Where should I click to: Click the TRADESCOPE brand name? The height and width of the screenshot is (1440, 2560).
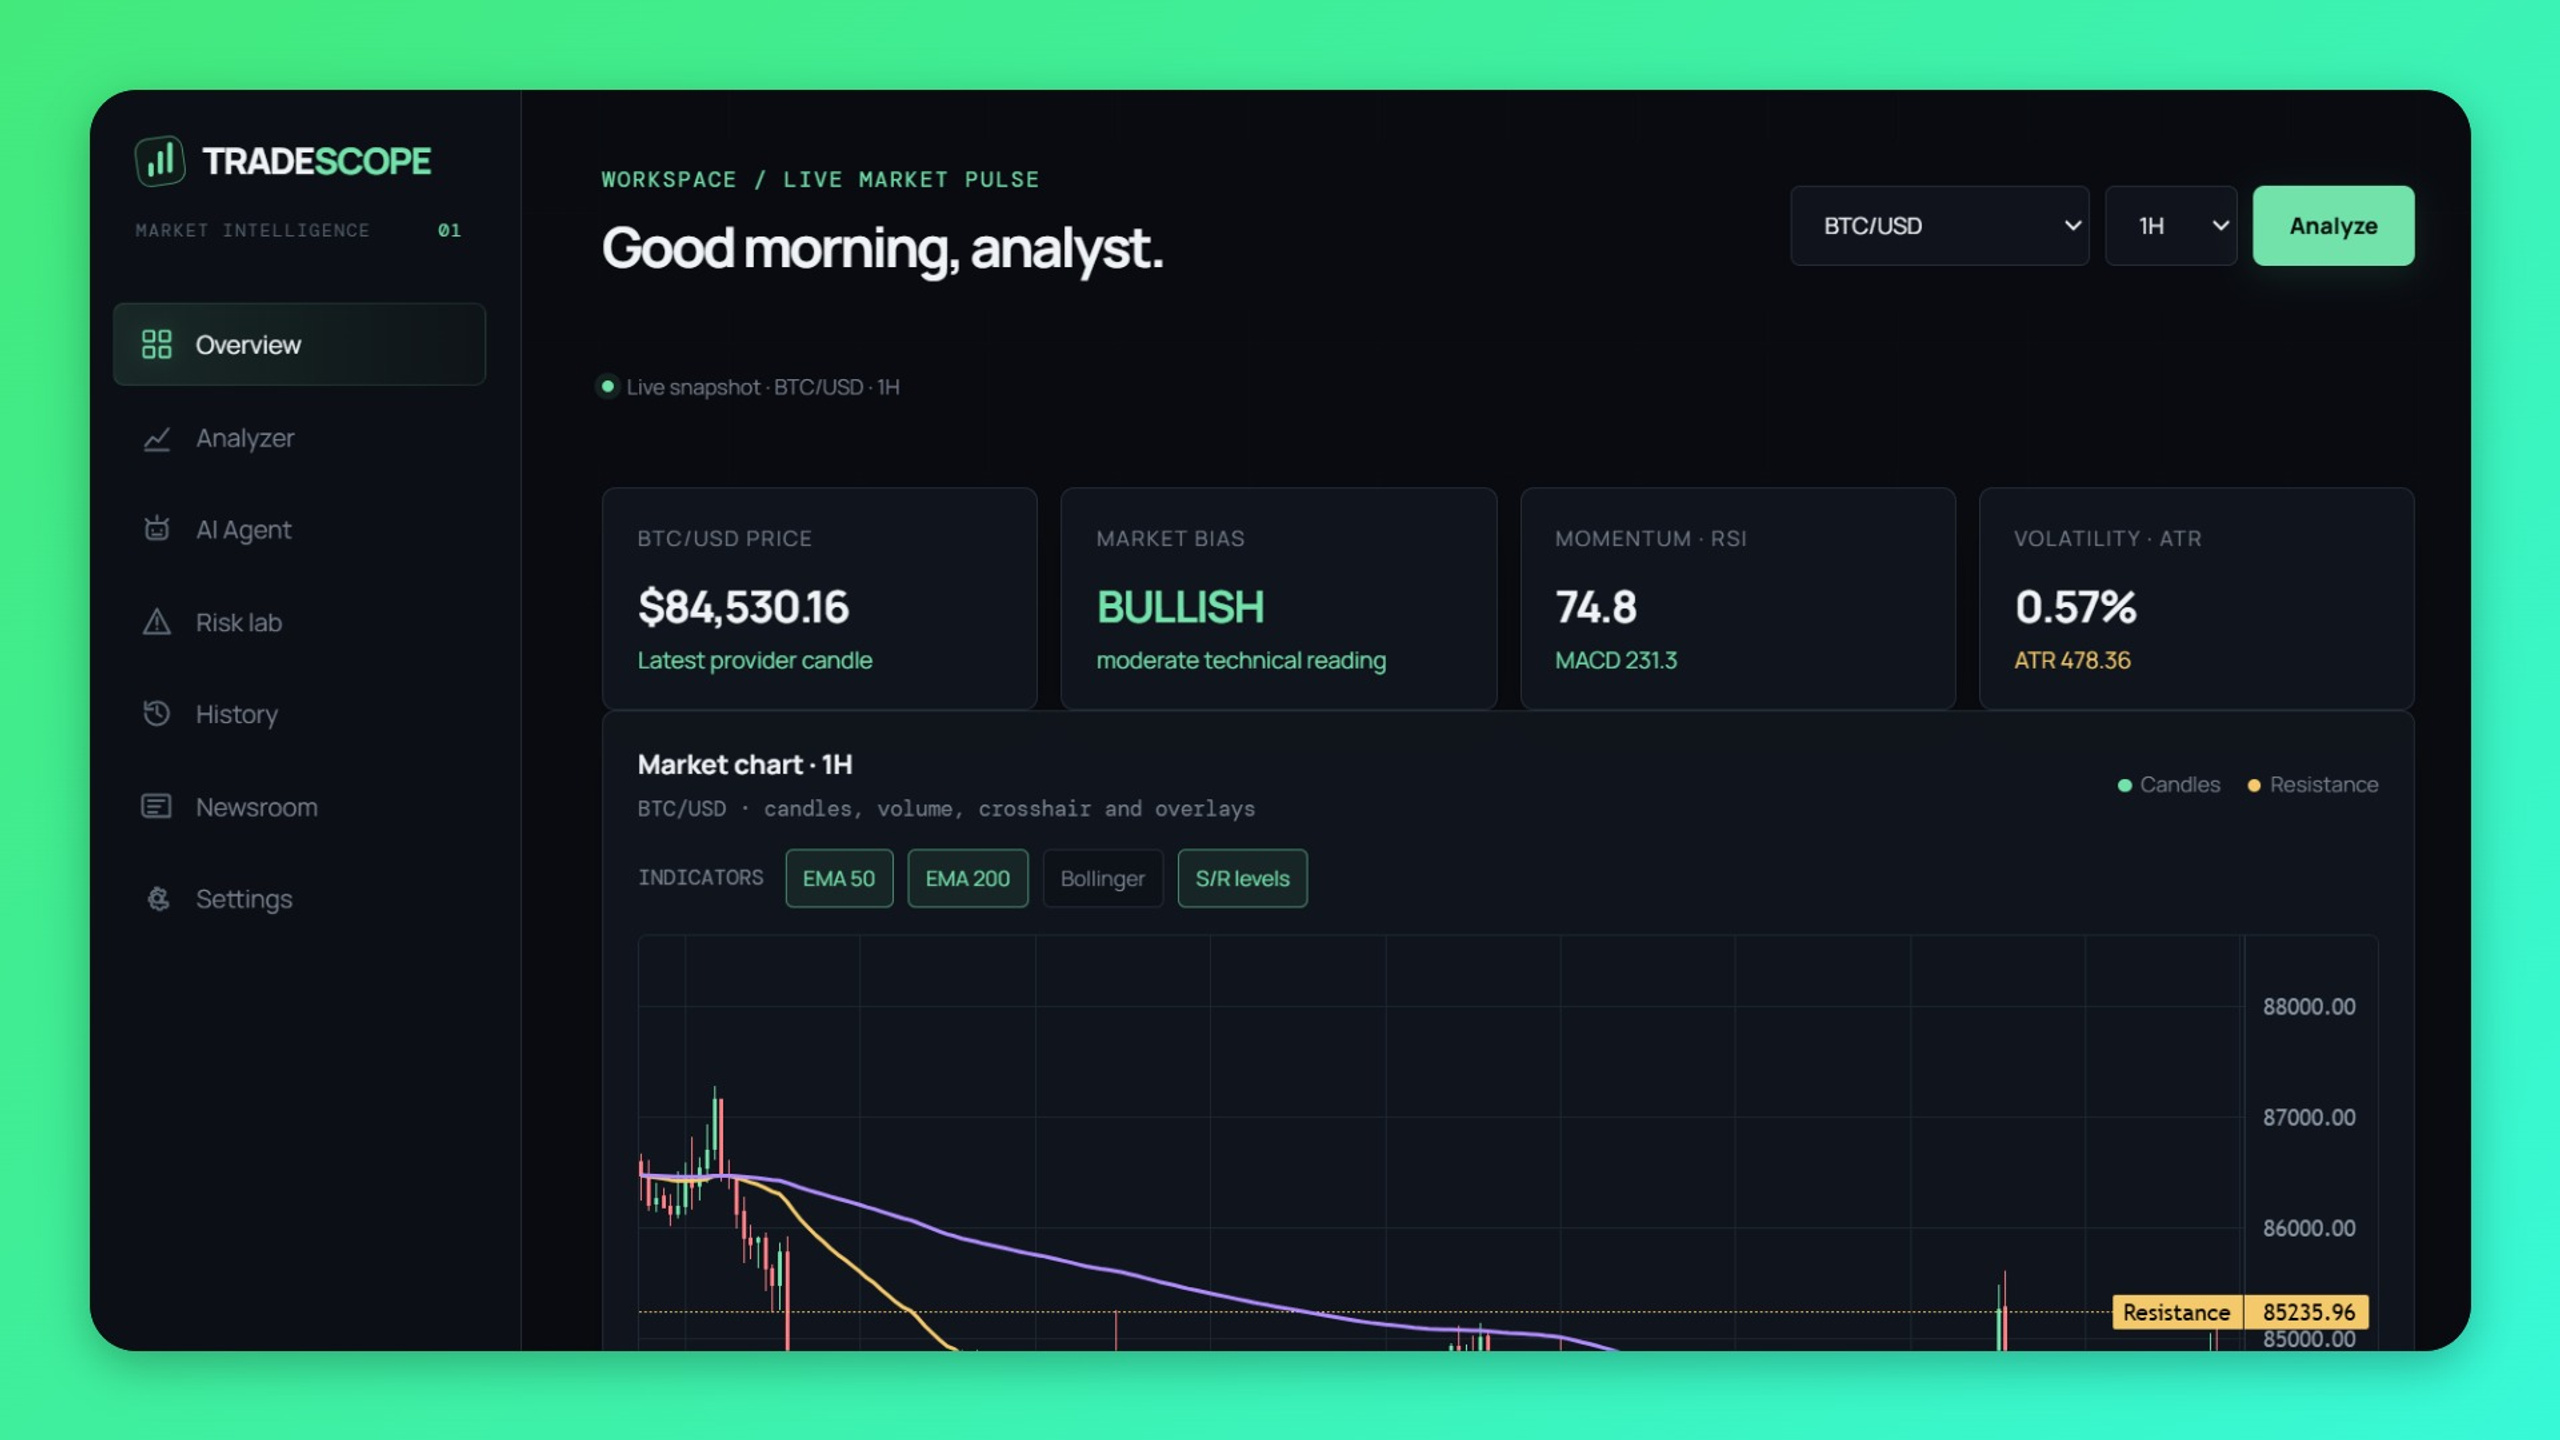tap(316, 161)
